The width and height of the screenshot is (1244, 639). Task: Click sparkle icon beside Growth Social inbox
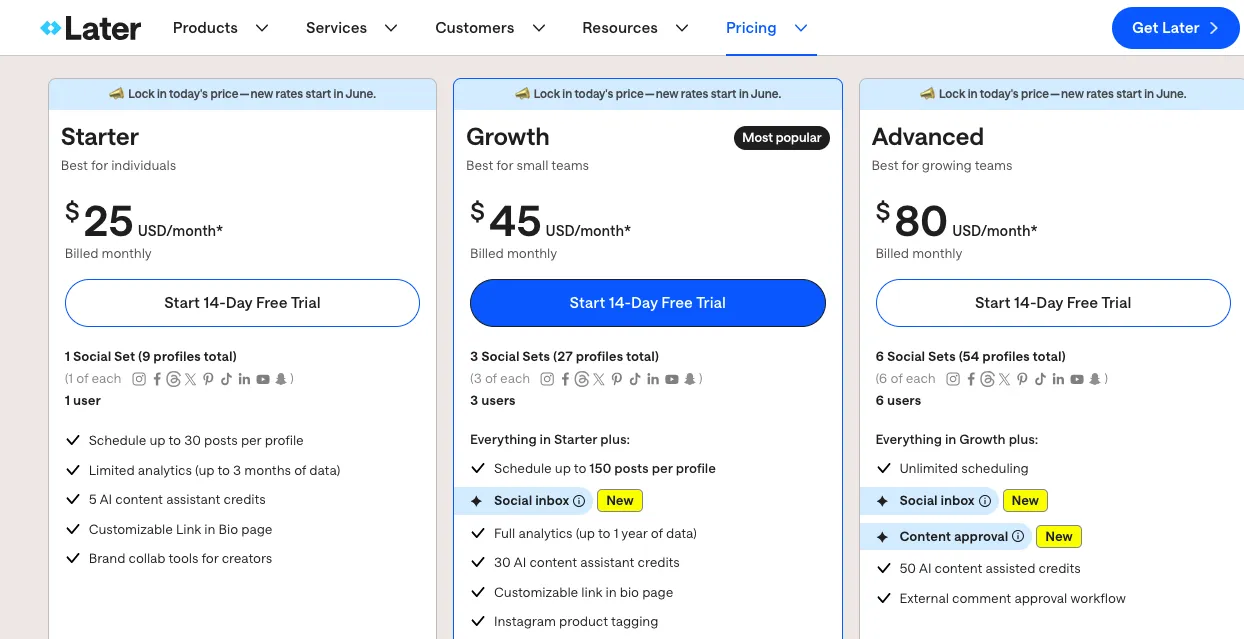pos(476,501)
